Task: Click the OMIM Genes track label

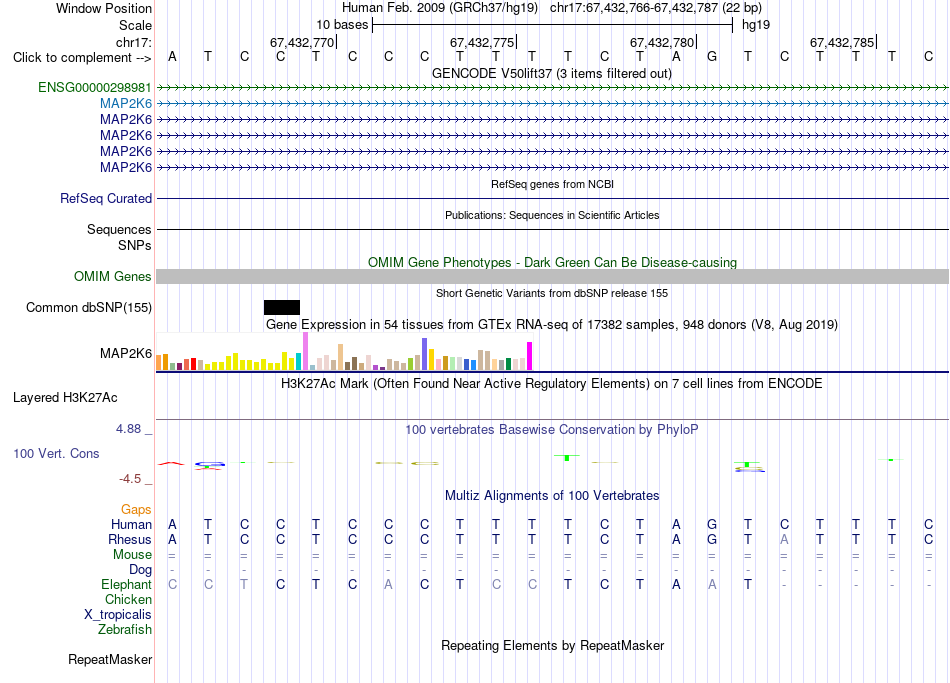Action: 112,276
